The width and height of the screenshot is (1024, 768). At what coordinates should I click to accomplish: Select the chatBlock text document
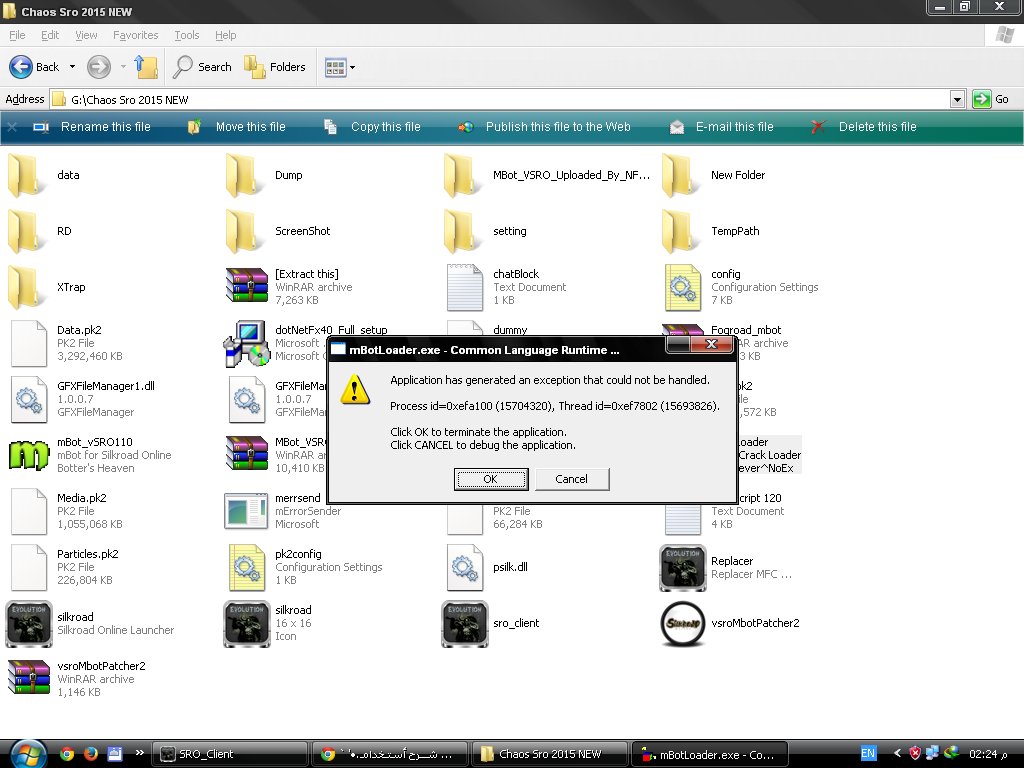pyautogui.click(x=505, y=287)
